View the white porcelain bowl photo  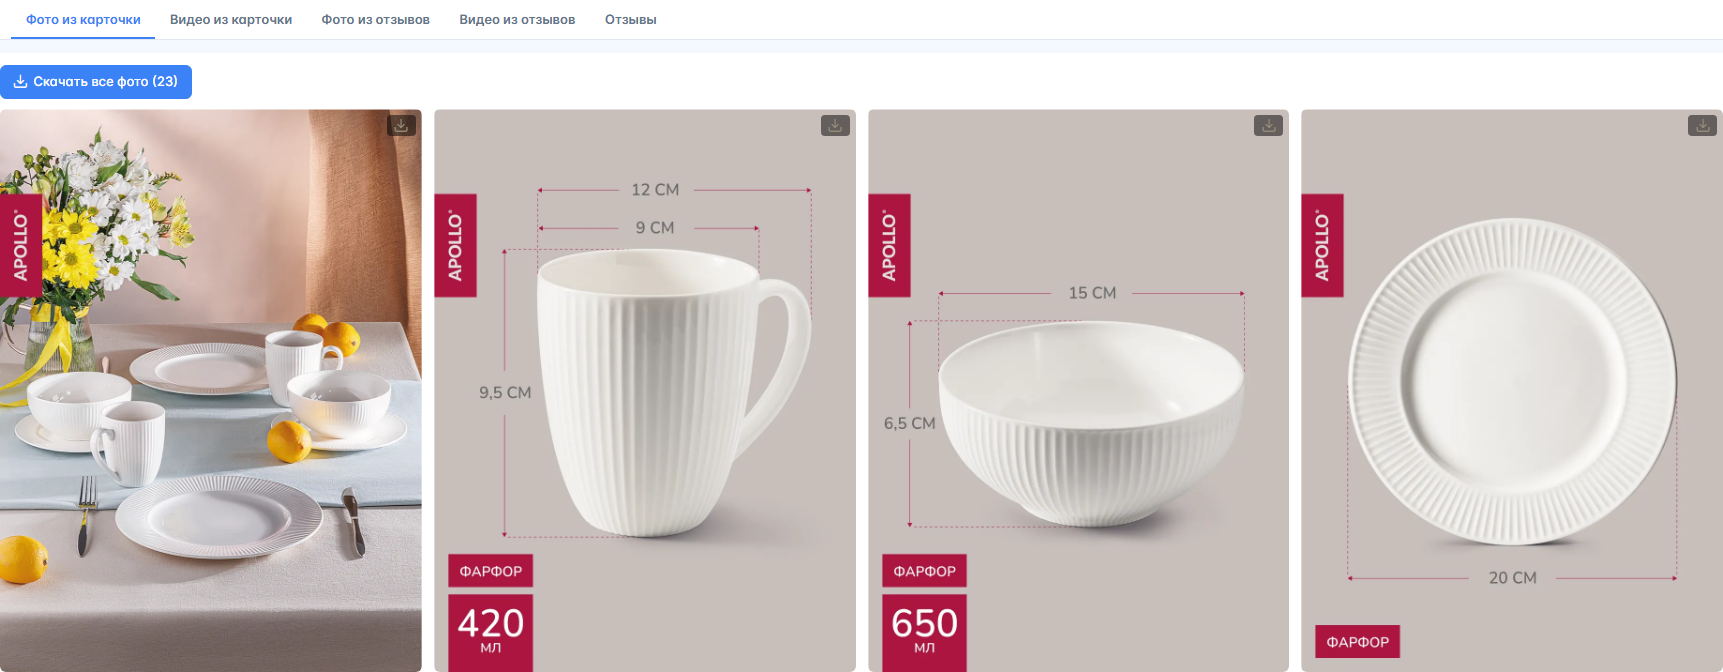1090,420
